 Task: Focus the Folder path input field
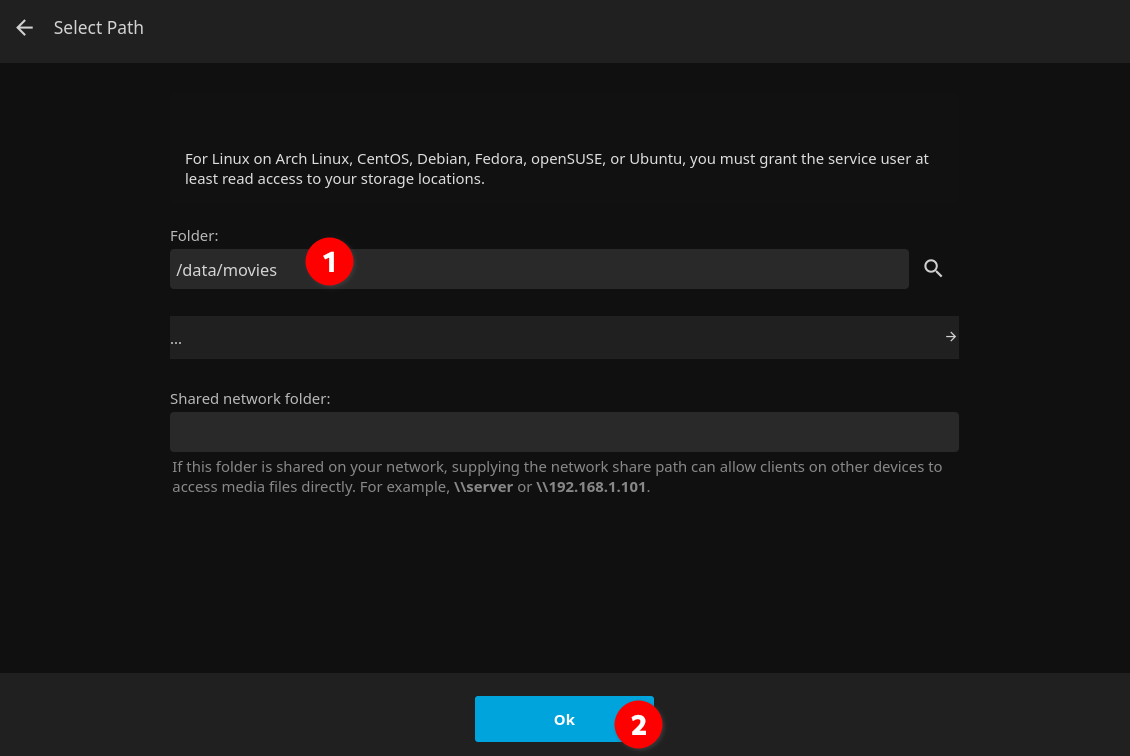coord(539,270)
